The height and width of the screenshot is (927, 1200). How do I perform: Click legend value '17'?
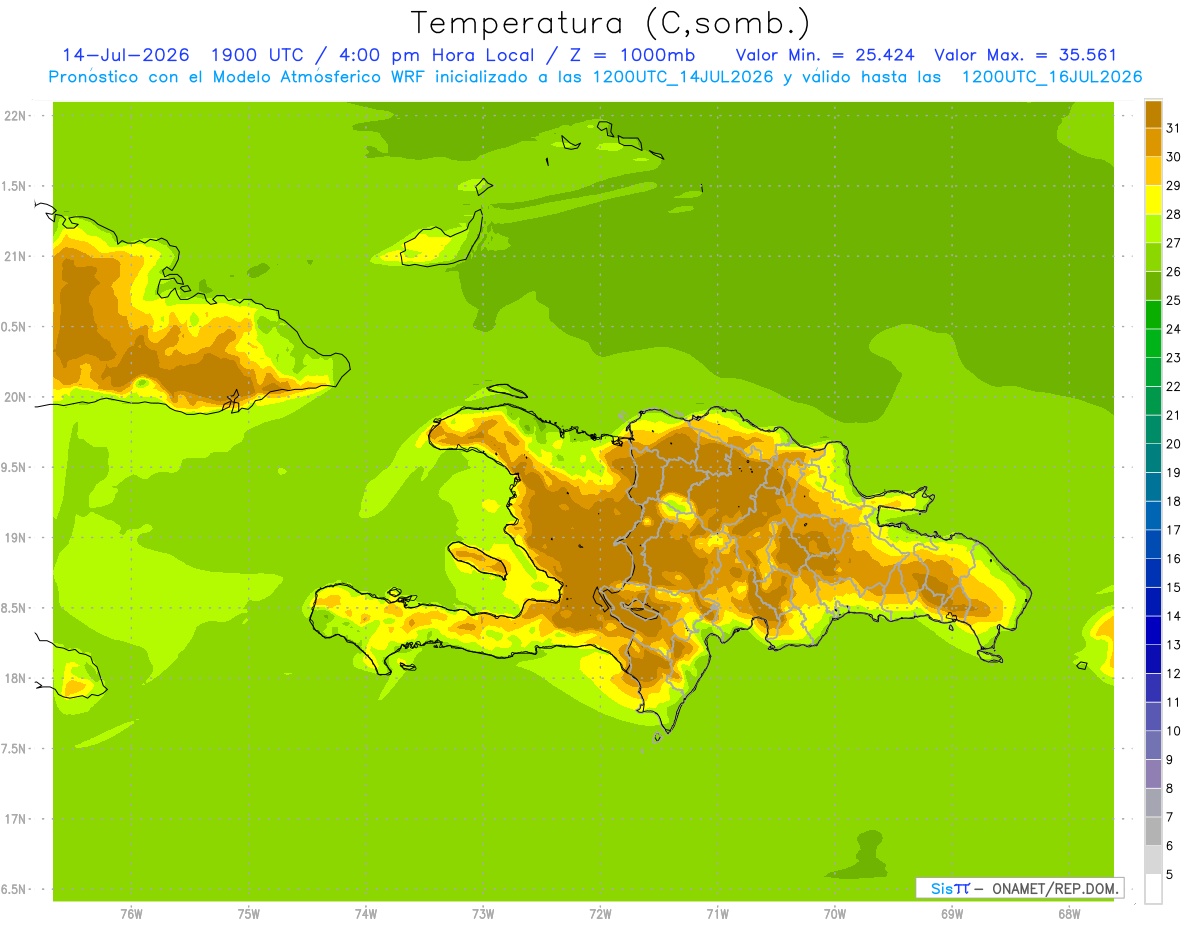pyautogui.click(x=1173, y=530)
